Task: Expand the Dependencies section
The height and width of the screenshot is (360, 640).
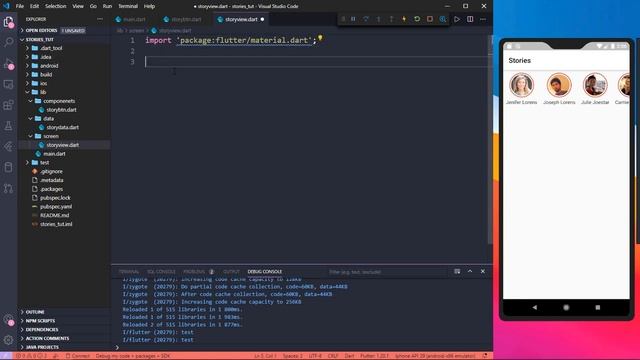Action: tap(42, 329)
